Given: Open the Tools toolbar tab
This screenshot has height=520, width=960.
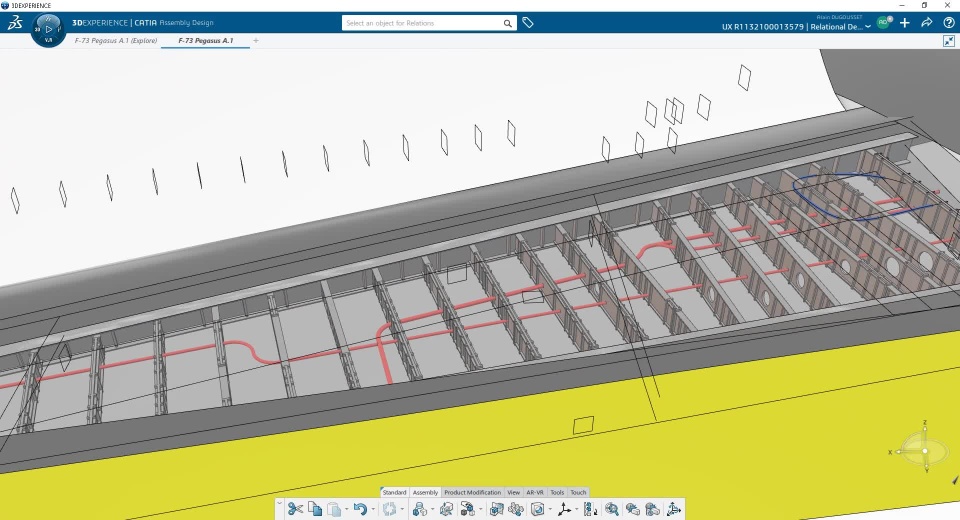Looking at the screenshot, I should (557, 492).
